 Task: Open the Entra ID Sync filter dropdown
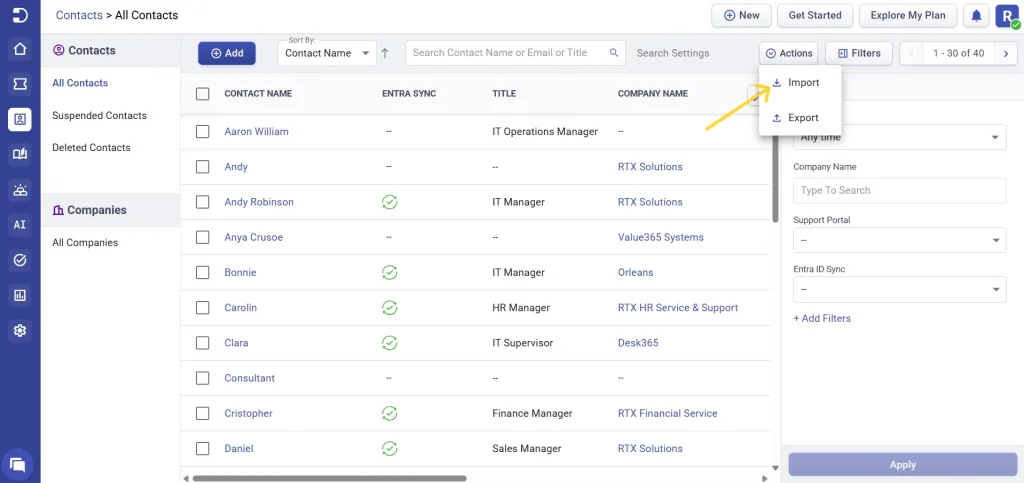[x=899, y=289]
